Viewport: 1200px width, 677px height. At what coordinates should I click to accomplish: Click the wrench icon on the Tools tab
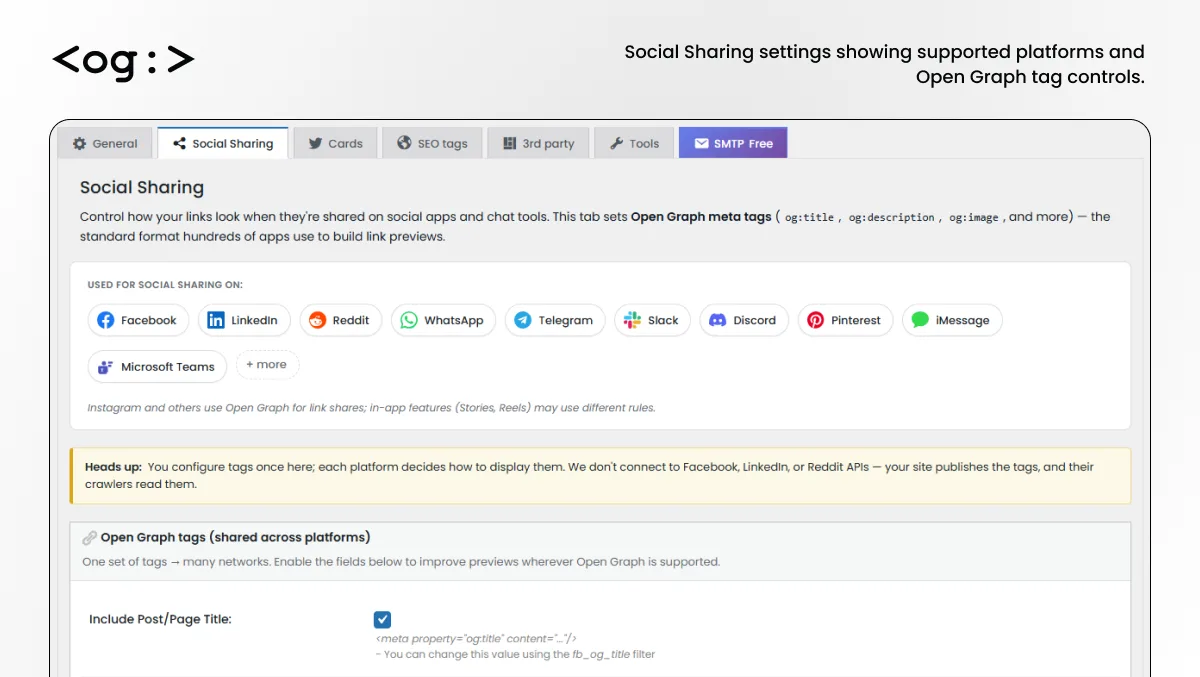click(616, 144)
